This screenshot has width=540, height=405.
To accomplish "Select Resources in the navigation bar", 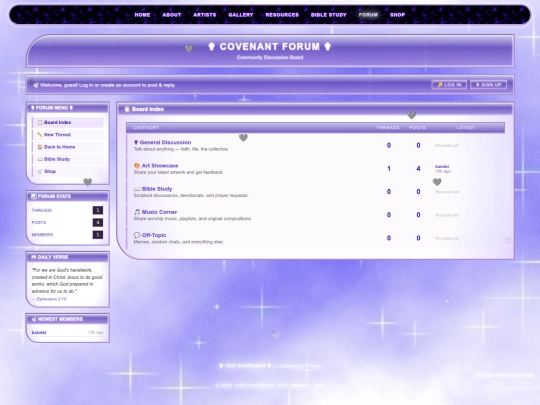I will (x=282, y=15).
